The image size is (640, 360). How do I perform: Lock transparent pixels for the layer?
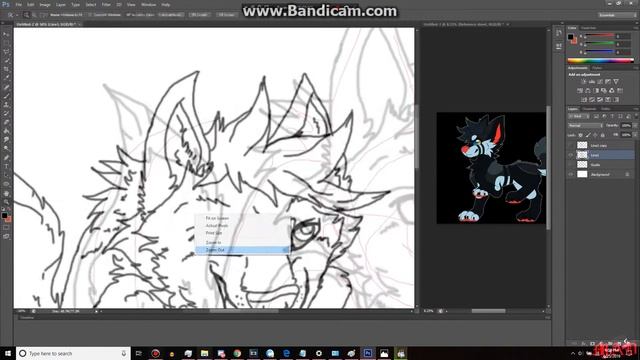click(580, 135)
